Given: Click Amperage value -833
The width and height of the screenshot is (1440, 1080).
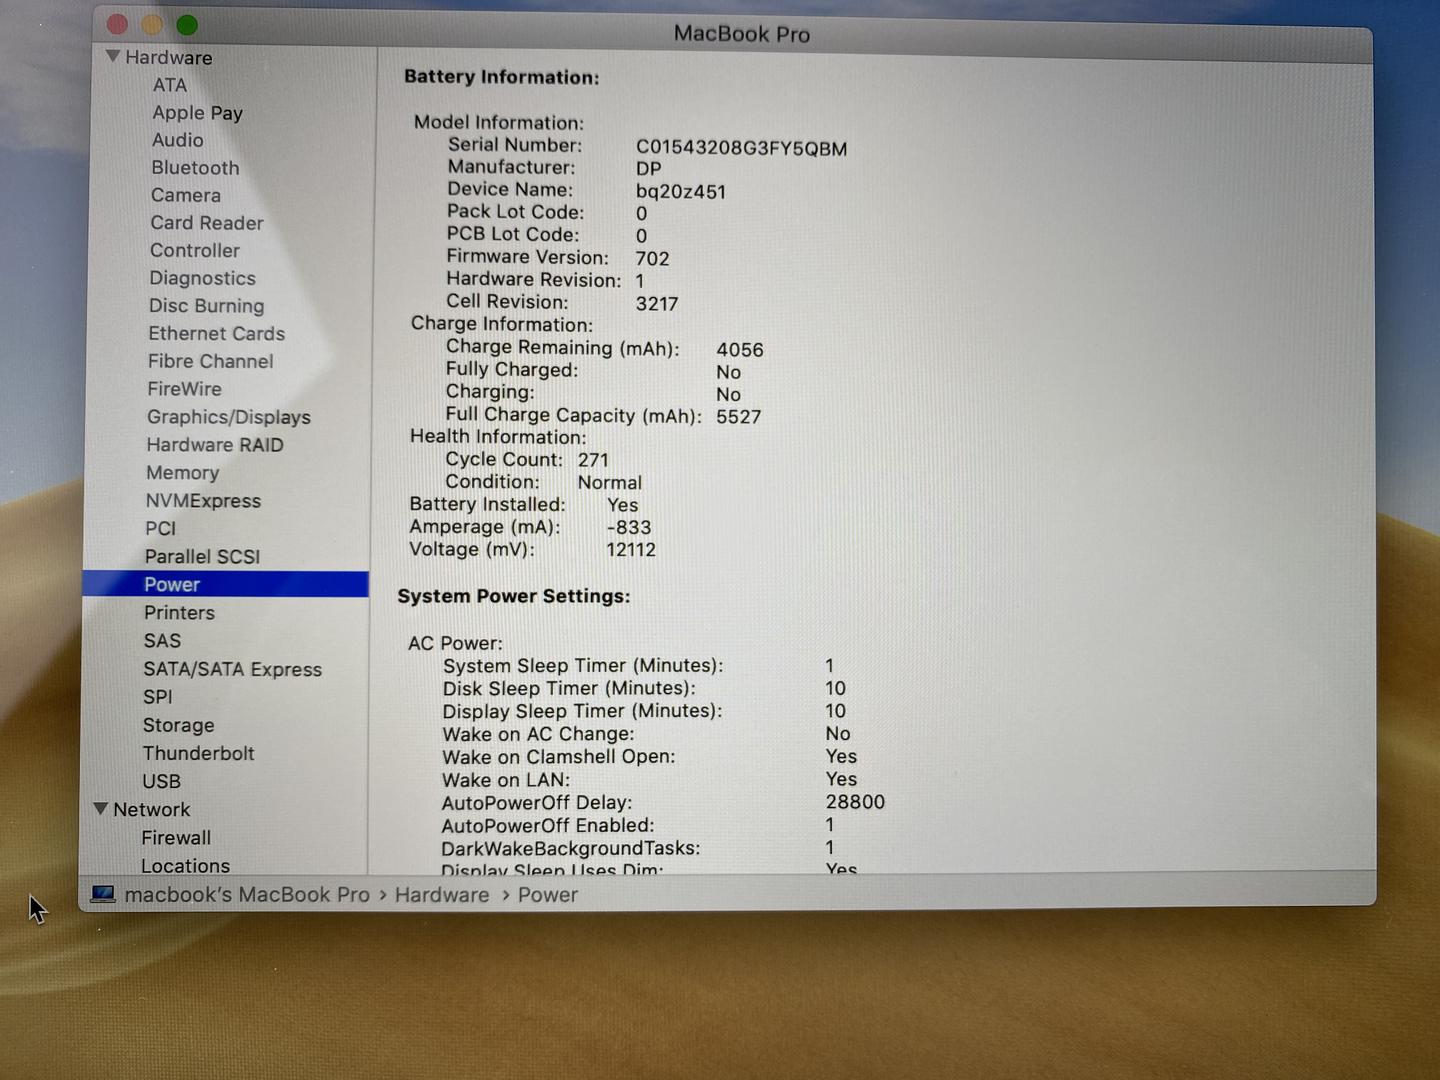Looking at the screenshot, I should pyautogui.click(x=629, y=527).
